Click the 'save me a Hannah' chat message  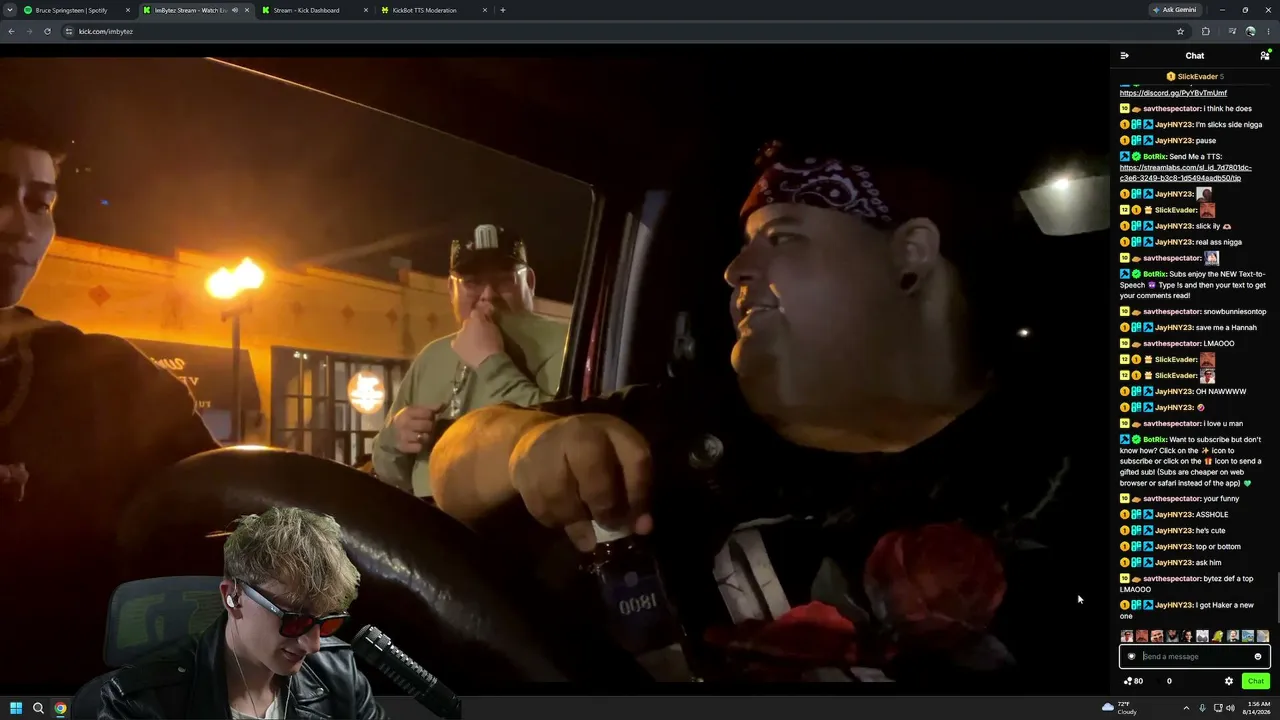click(1226, 327)
